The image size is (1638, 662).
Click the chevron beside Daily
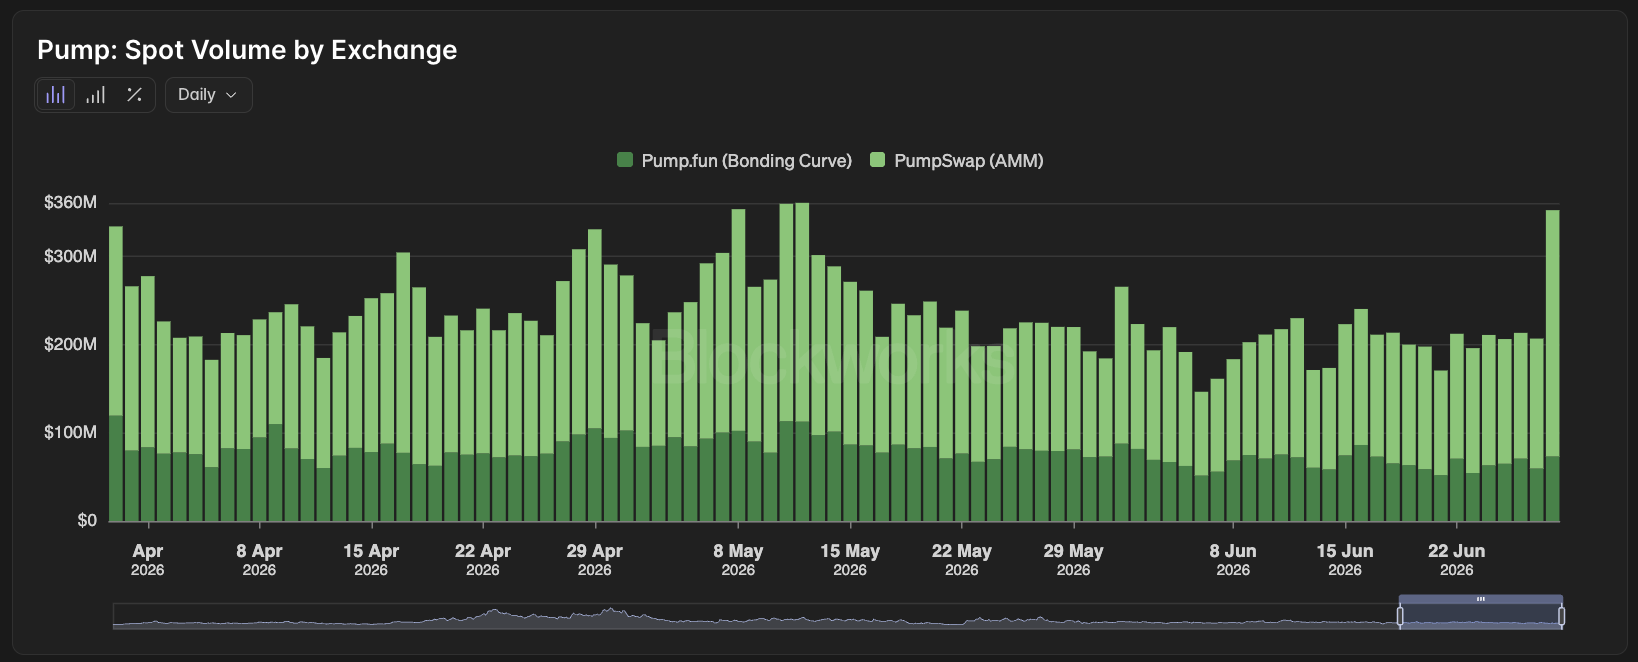(x=232, y=95)
